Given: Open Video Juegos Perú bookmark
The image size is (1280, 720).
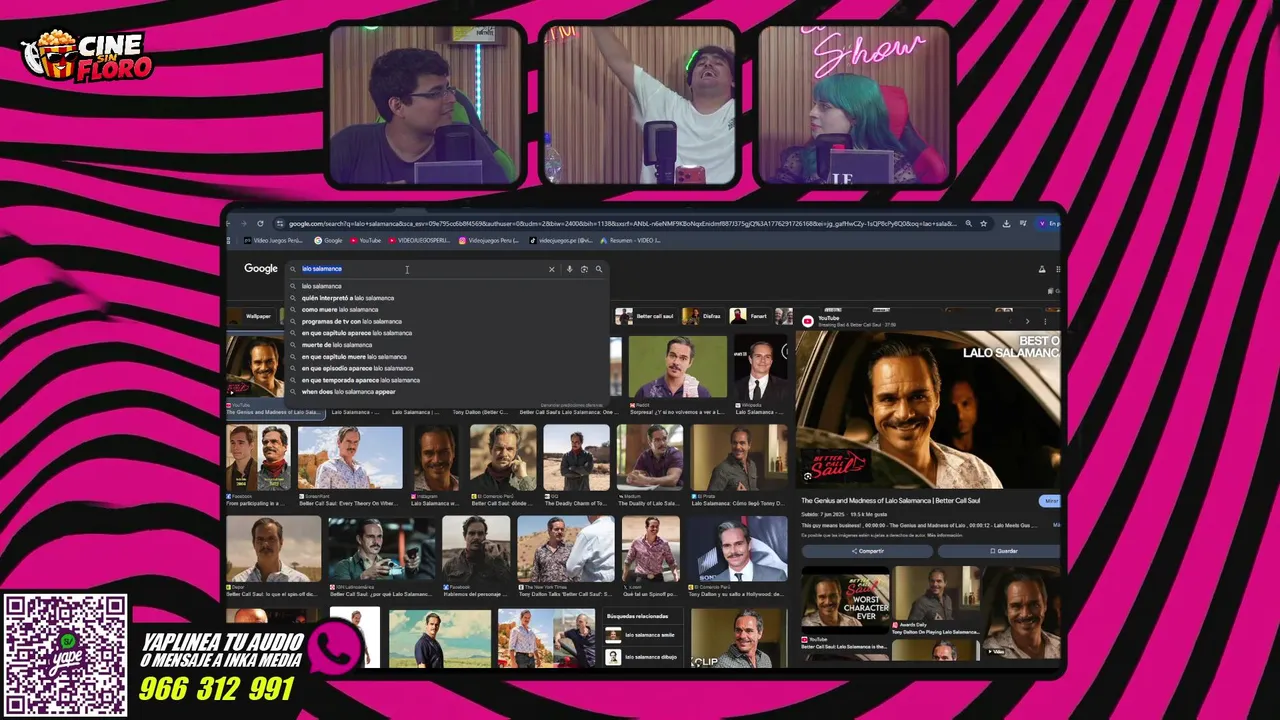Looking at the screenshot, I should coord(273,240).
